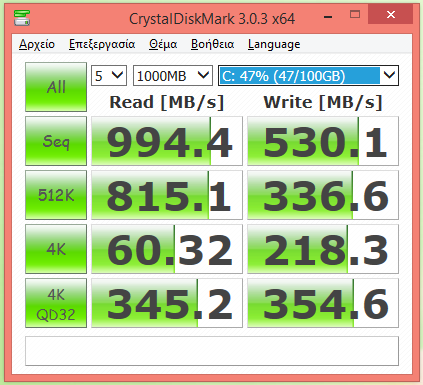Expand the C: 47% drive selection dropdown
This screenshot has width=423, height=385.
tap(308, 76)
